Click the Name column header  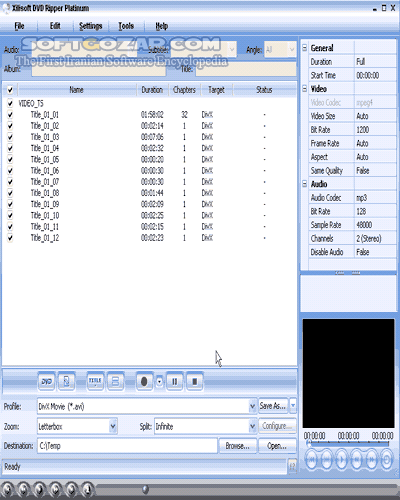tap(77, 90)
